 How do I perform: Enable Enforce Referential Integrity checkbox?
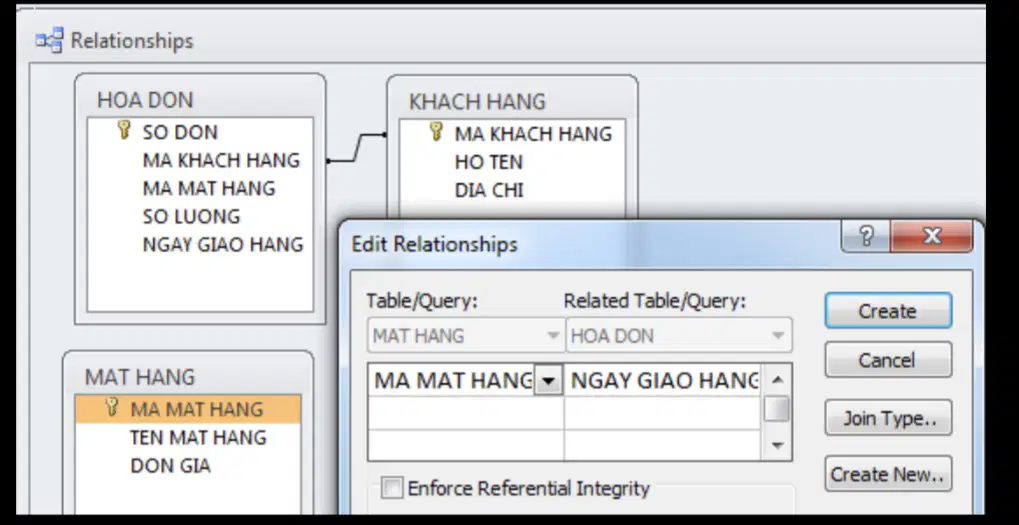tap(392, 487)
